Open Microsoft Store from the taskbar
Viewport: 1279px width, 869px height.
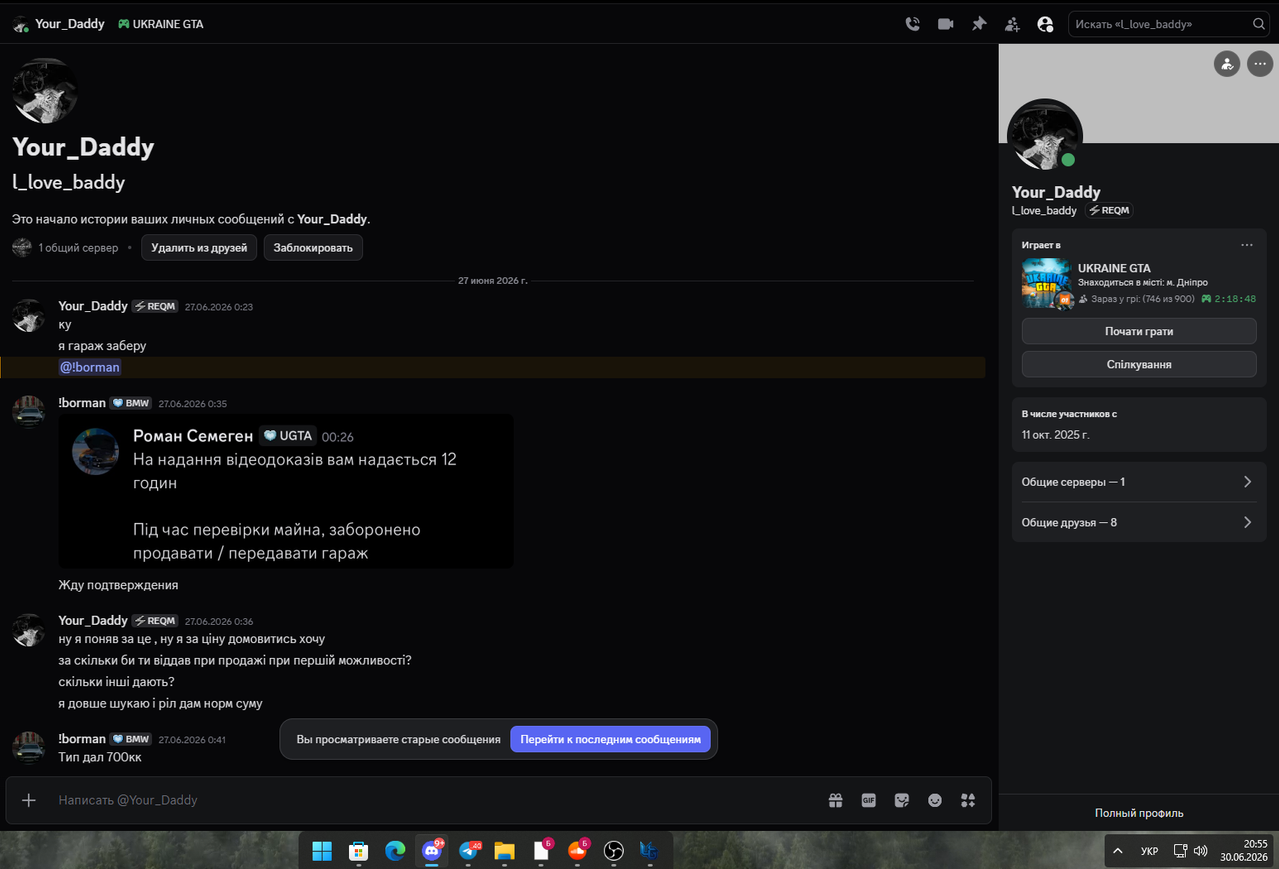tap(358, 851)
